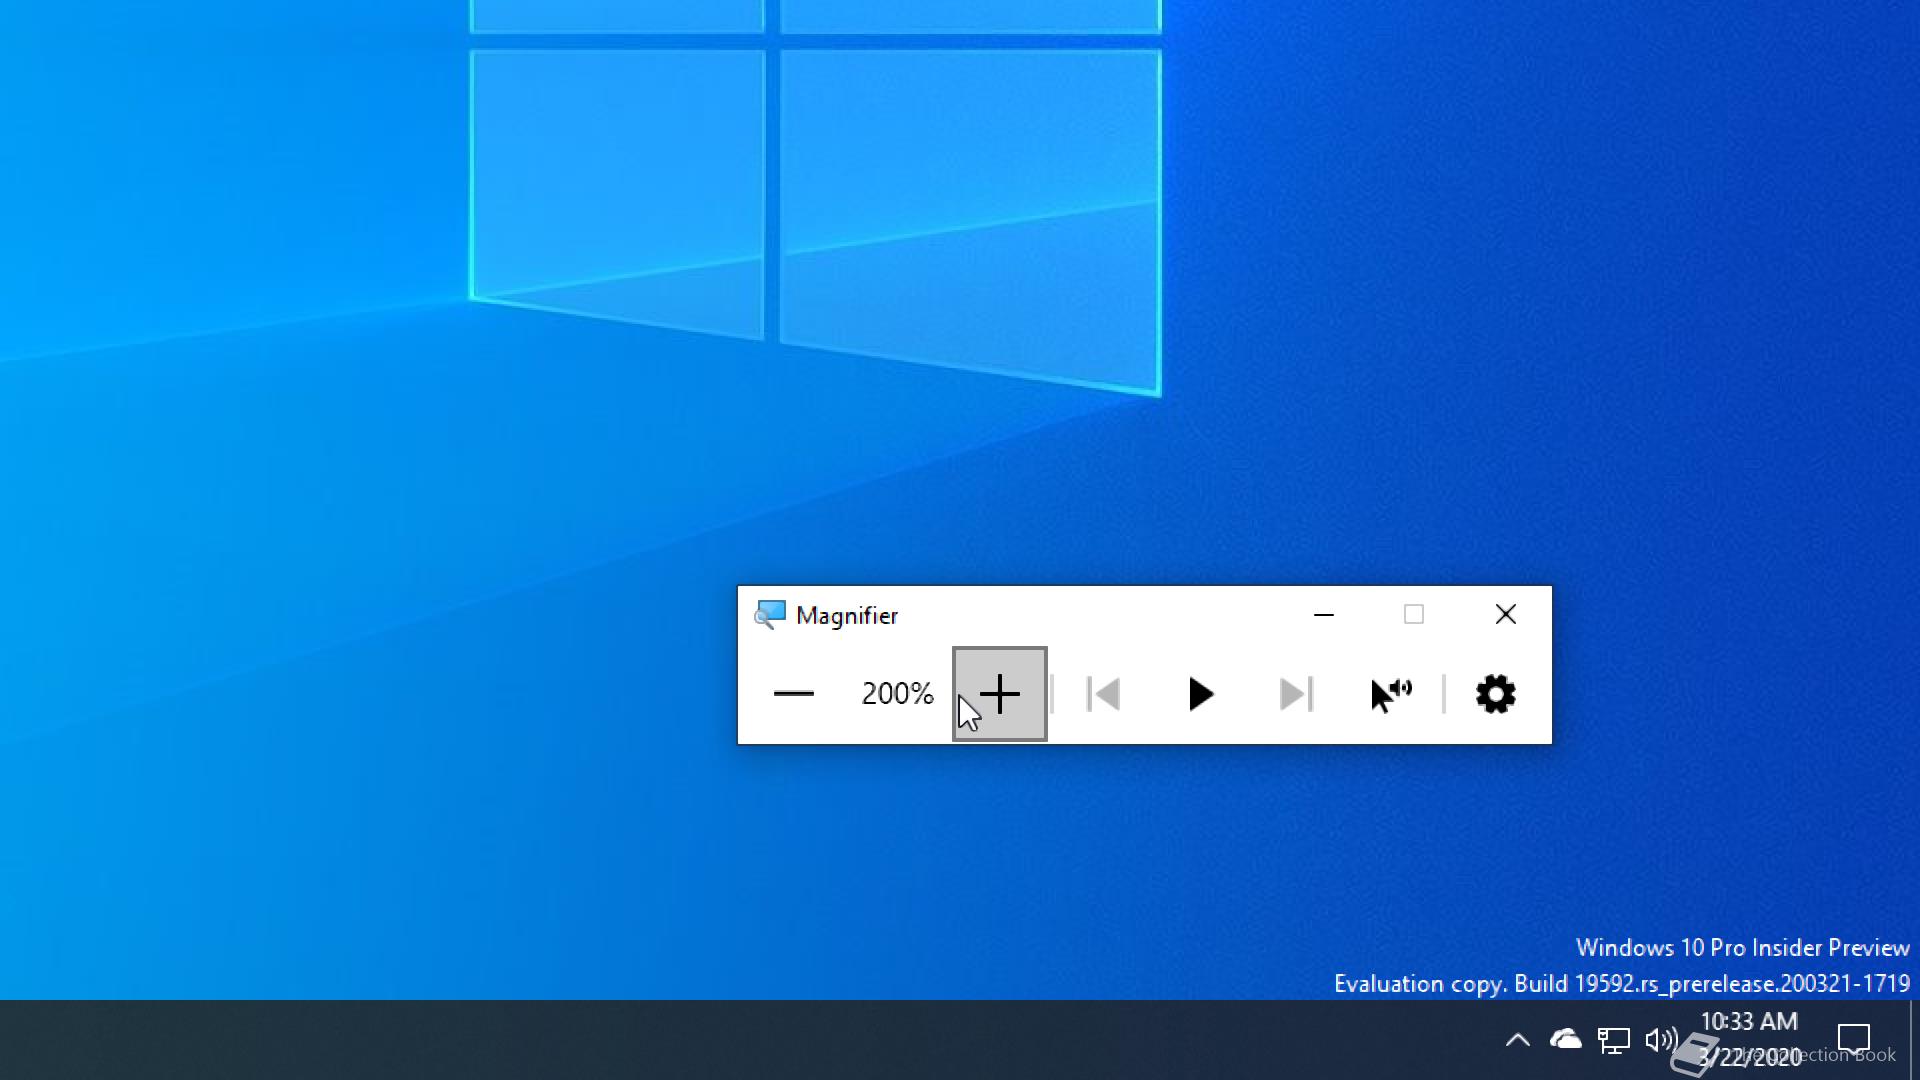1920x1080 pixels.
Task: Open volume speaker icon in tray
Action: click(x=1662, y=1040)
